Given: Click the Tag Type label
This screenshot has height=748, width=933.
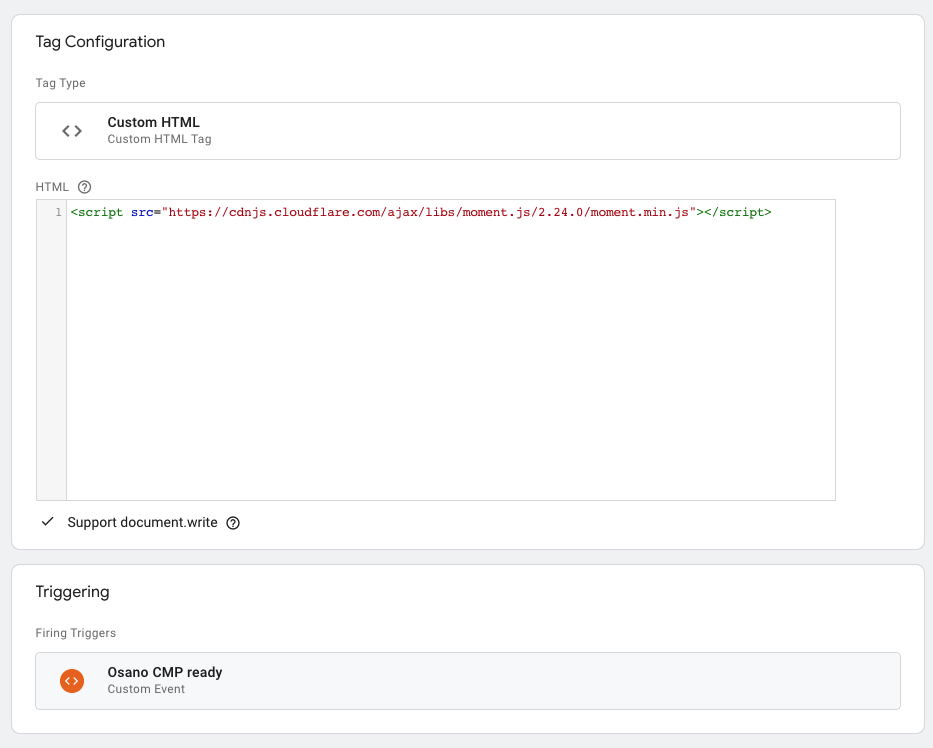Looking at the screenshot, I should (x=61, y=83).
